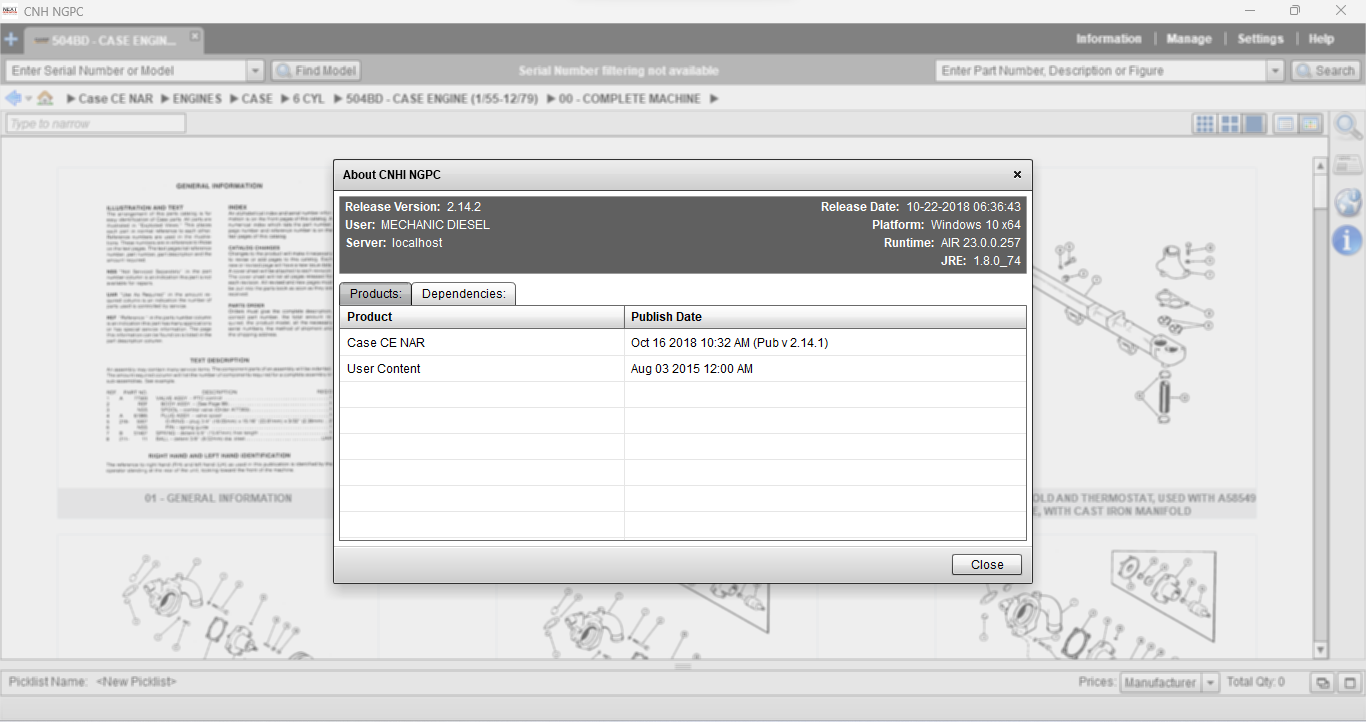Switch to small nine-tile thumbnail grid view
The width and height of the screenshot is (1366, 722).
pos(1205,124)
